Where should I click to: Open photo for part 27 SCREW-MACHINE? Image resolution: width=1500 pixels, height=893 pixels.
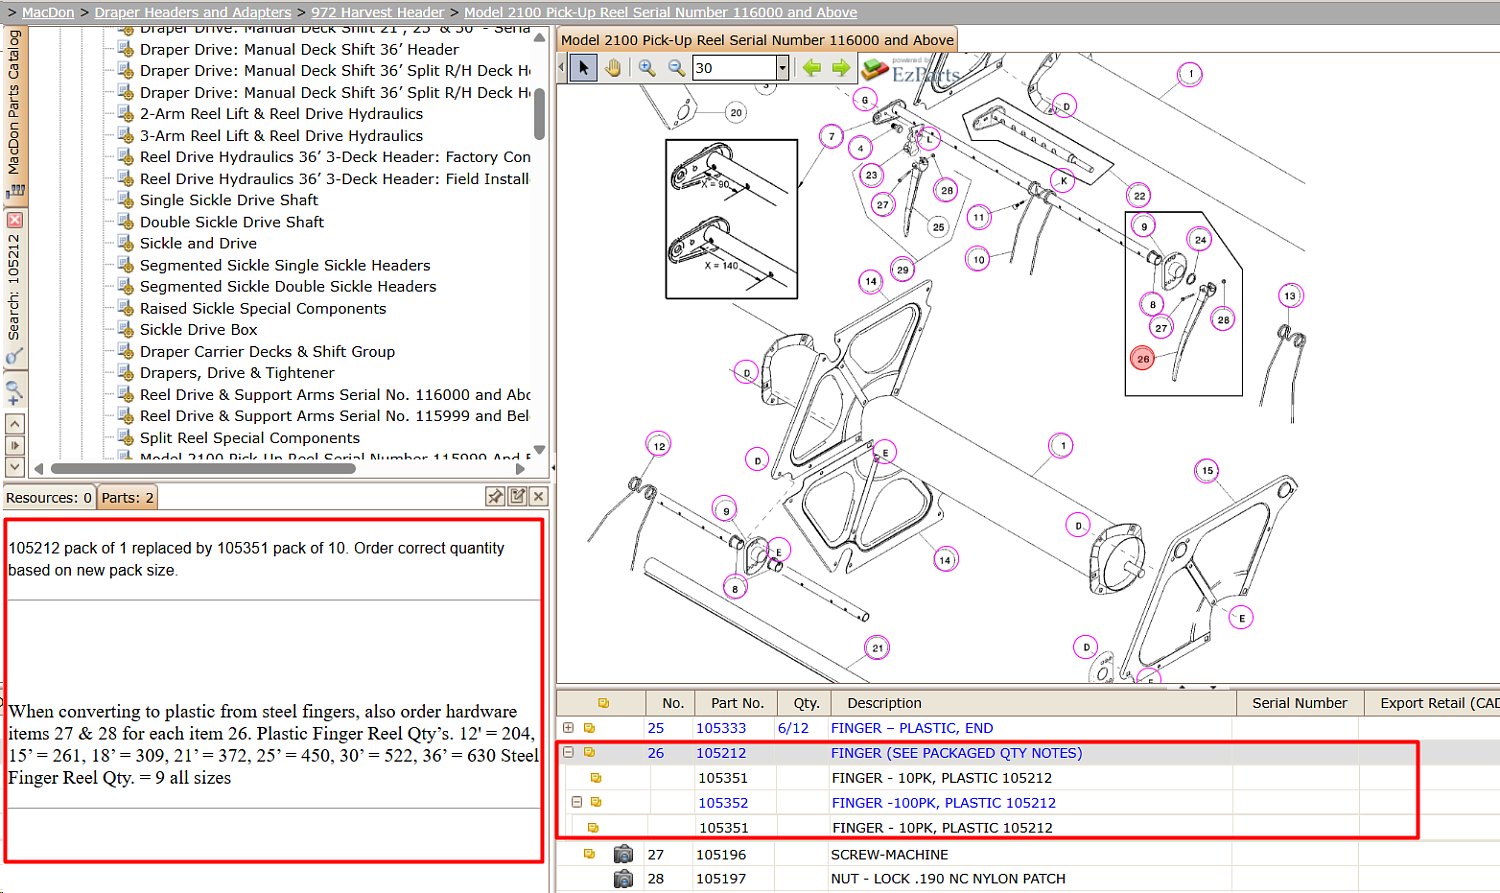coord(623,854)
